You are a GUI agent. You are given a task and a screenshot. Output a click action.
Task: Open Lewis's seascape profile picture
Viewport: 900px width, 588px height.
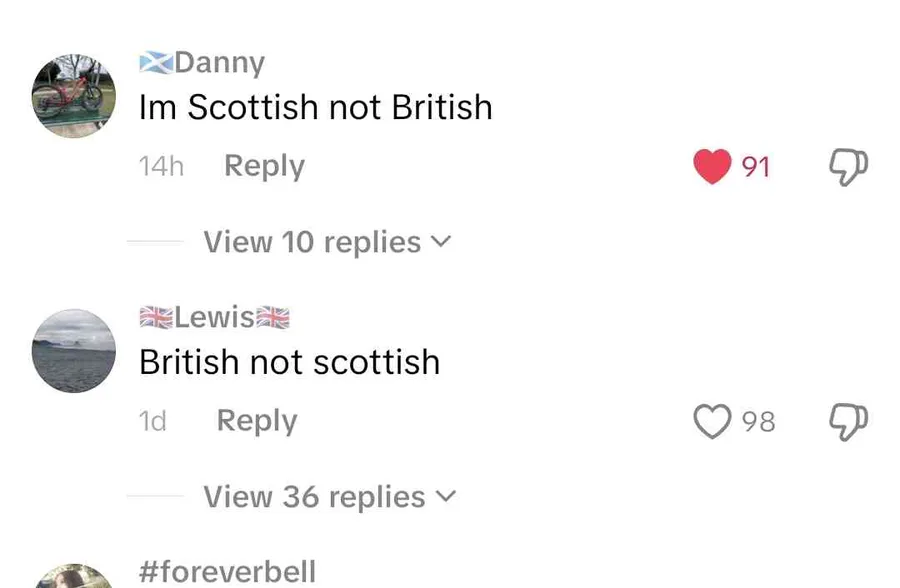(x=74, y=351)
